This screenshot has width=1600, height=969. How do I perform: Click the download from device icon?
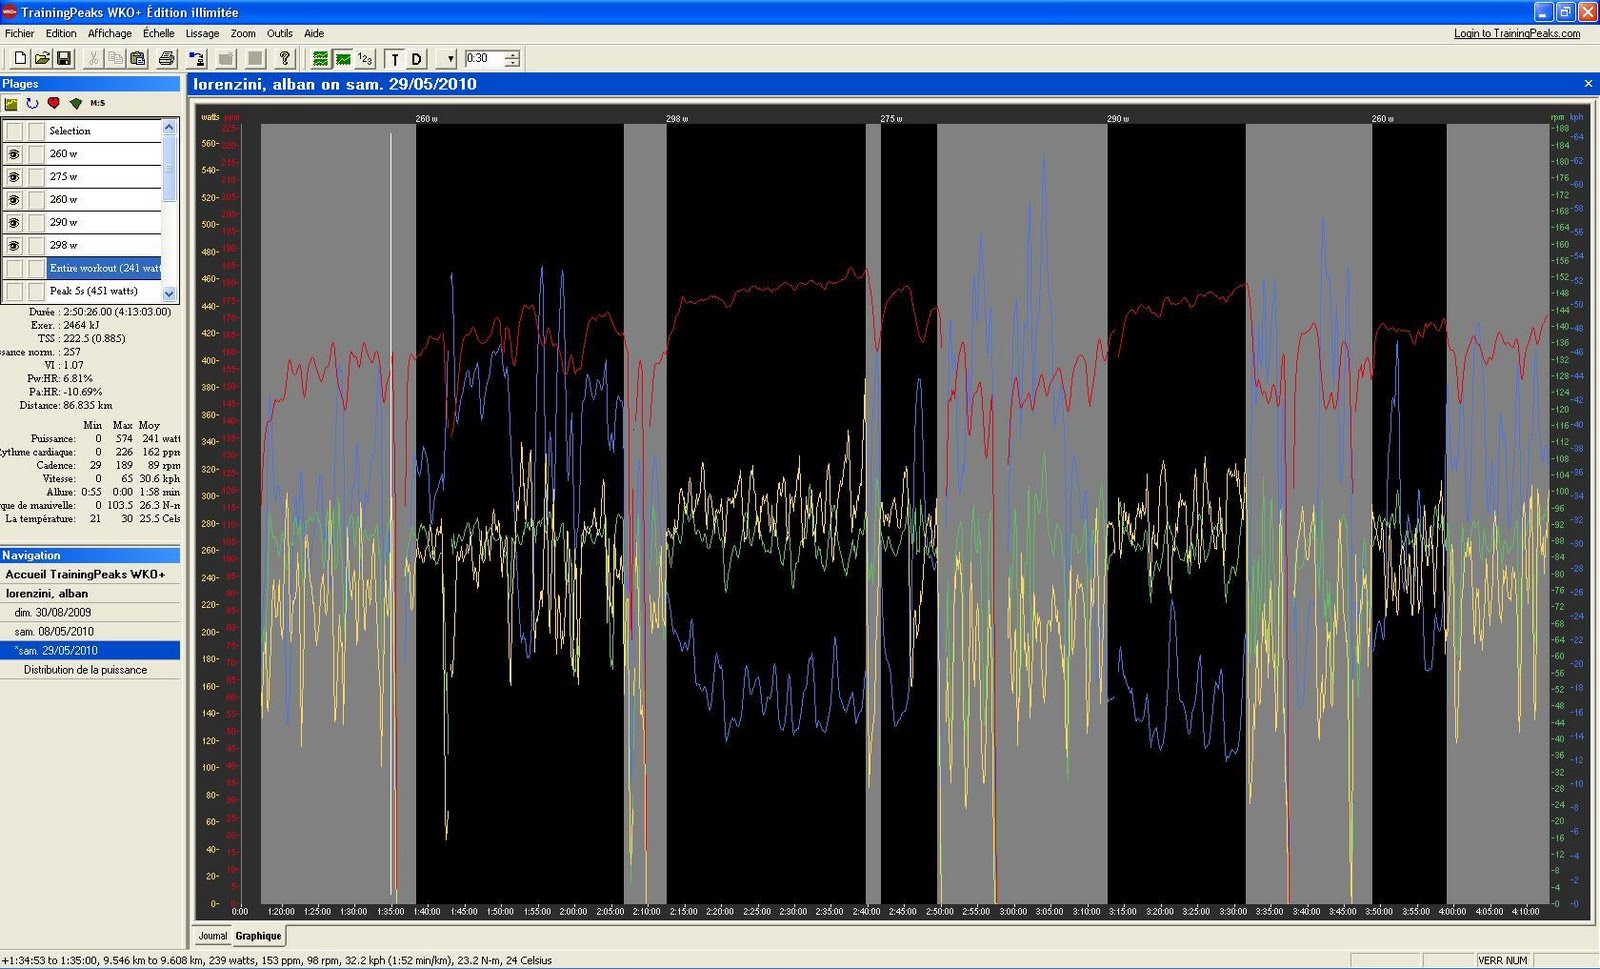197,59
